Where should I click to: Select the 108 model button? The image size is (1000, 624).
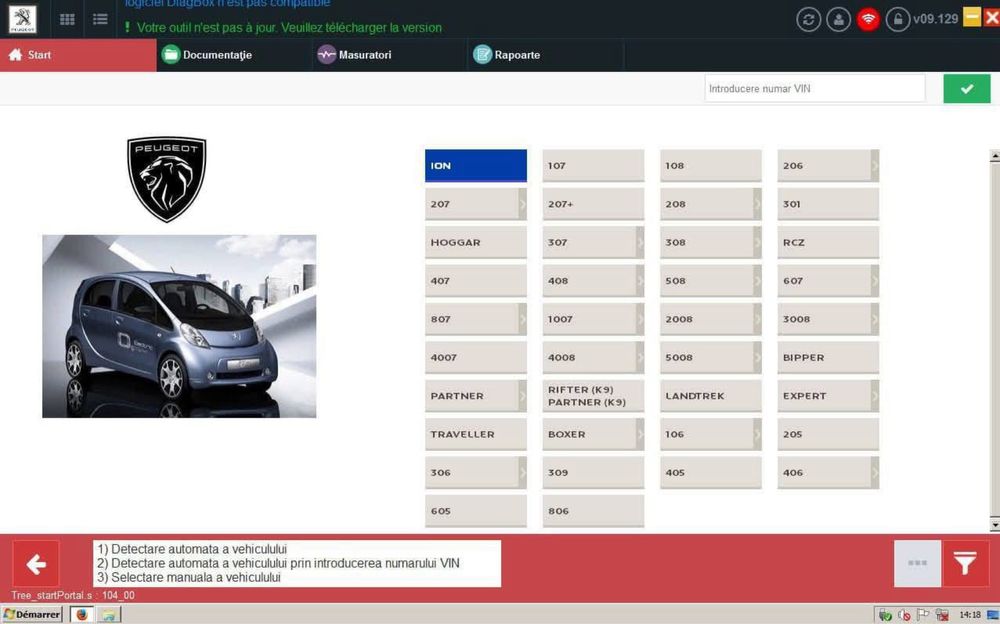click(x=710, y=166)
